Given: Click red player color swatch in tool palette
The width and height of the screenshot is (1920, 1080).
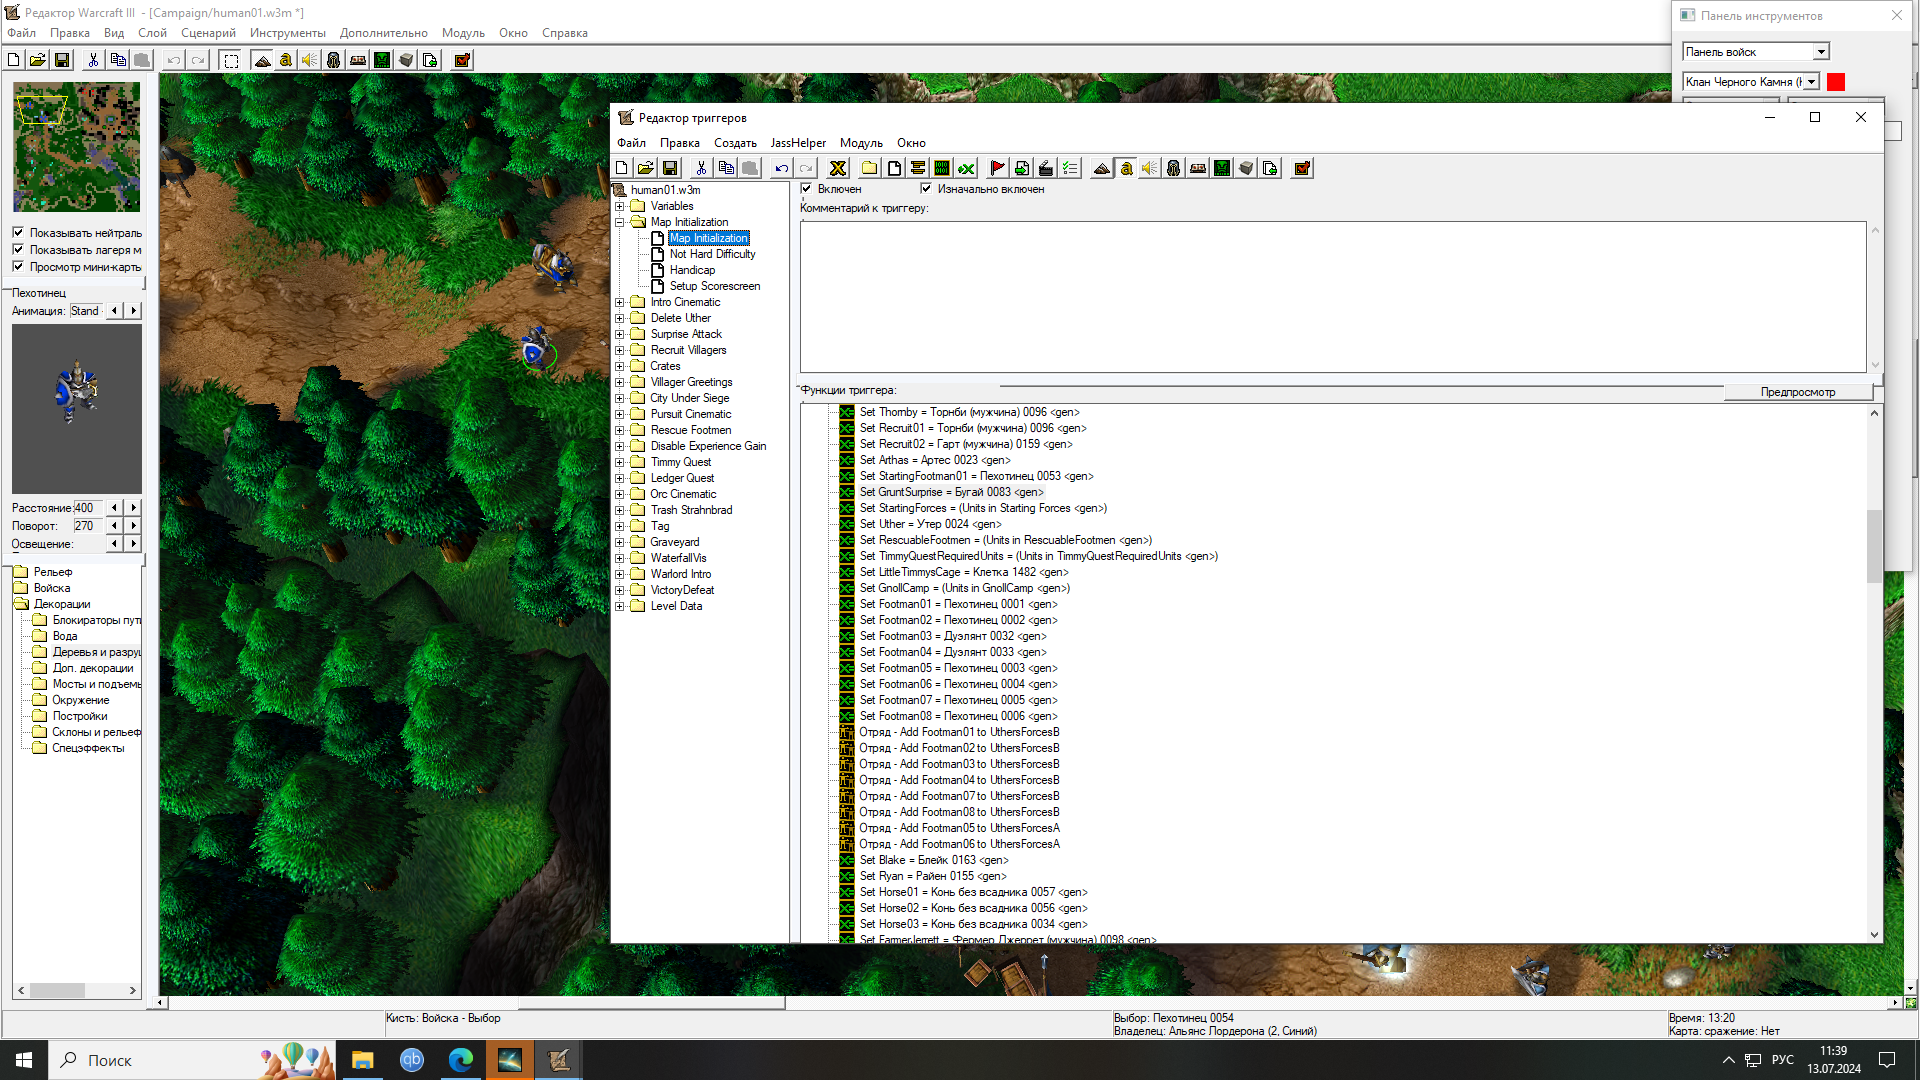Looking at the screenshot, I should coord(1836,82).
